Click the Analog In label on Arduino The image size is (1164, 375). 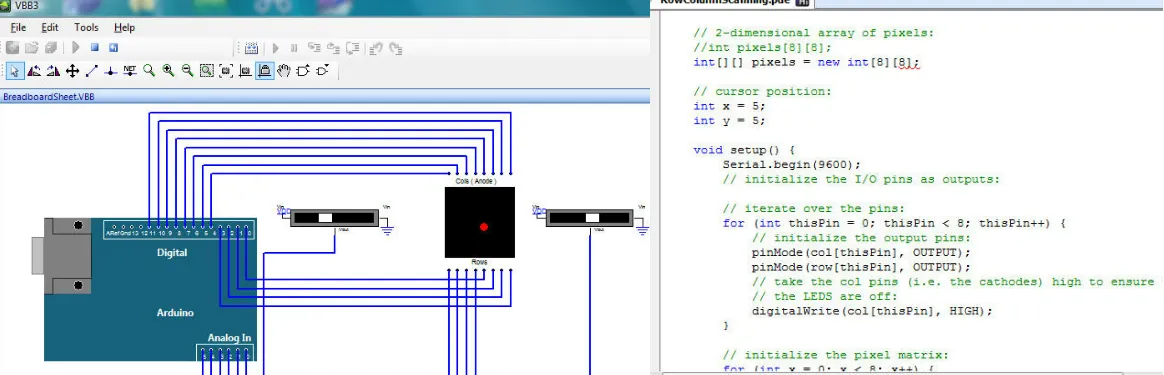[x=229, y=338]
